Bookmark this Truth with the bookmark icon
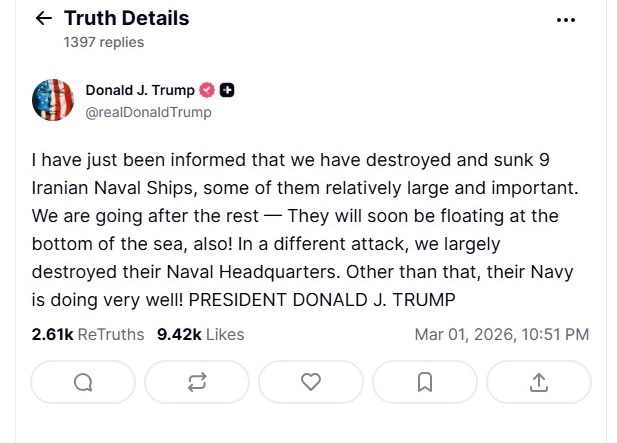The image size is (617, 443). point(425,382)
